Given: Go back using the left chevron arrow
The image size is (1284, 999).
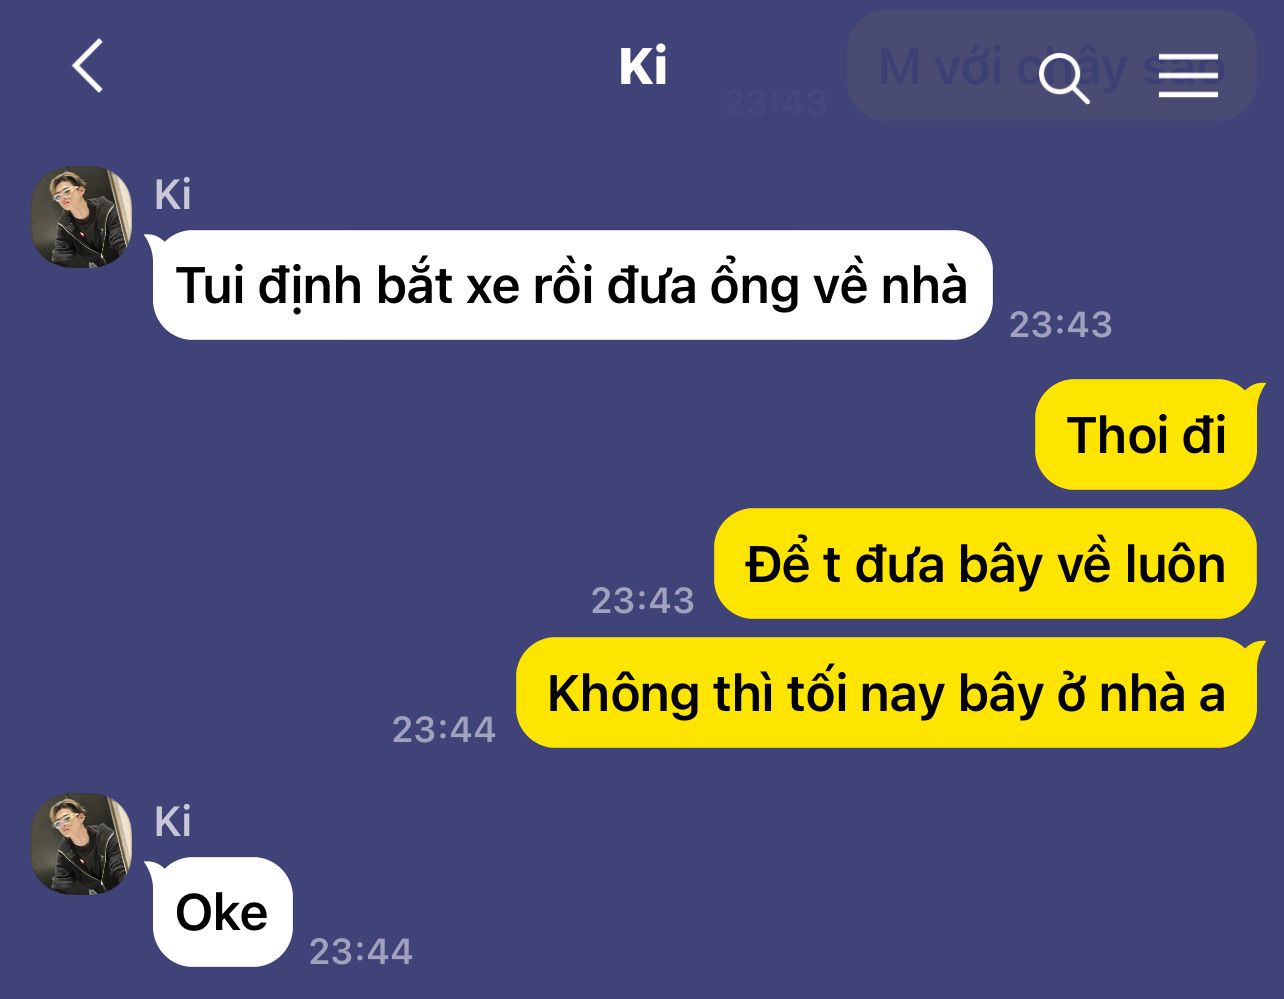Looking at the screenshot, I should click(88, 66).
